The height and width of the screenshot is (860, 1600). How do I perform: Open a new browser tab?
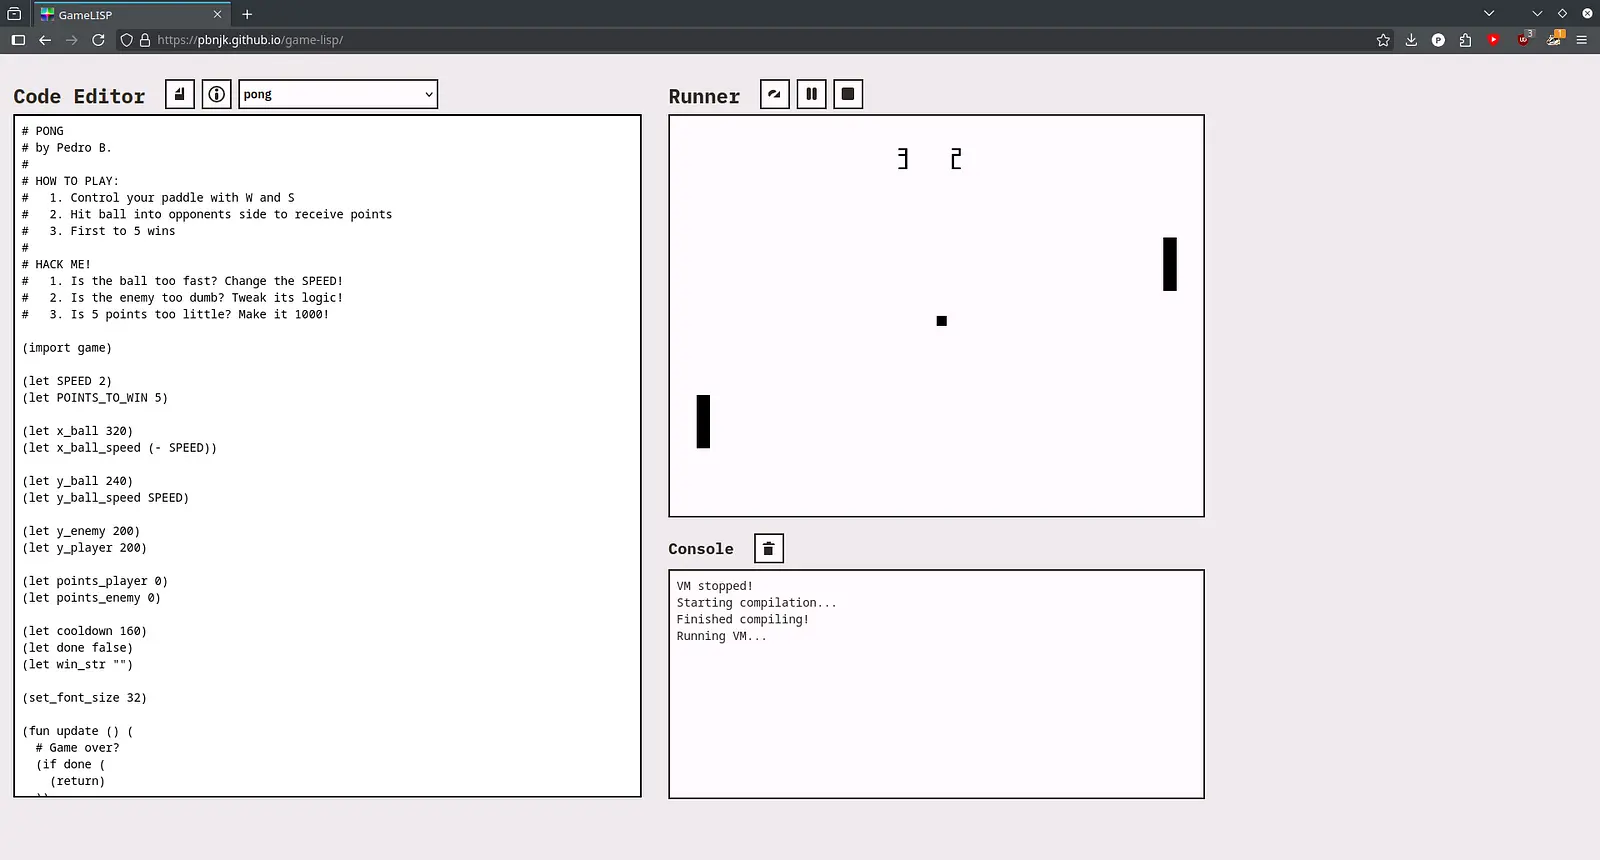tap(247, 14)
